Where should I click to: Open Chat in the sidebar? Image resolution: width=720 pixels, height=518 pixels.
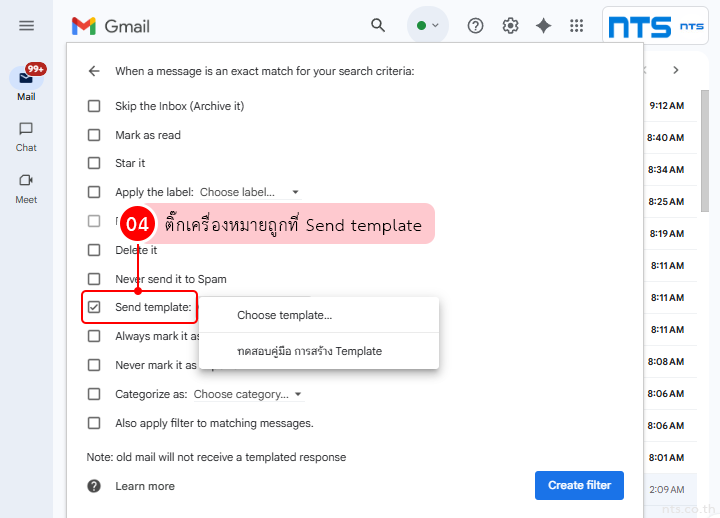26,136
